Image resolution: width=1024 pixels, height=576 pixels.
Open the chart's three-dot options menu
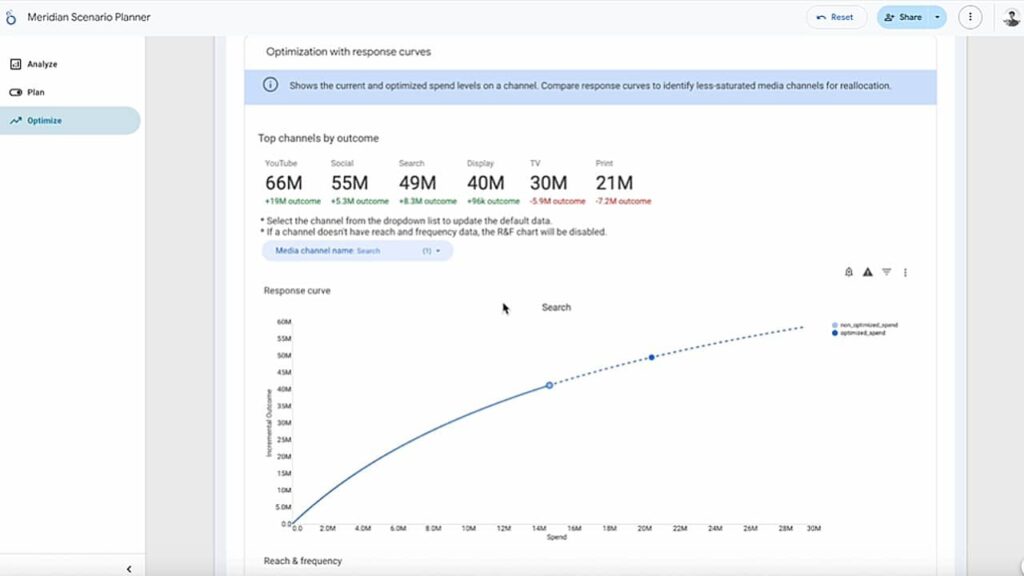coord(905,272)
